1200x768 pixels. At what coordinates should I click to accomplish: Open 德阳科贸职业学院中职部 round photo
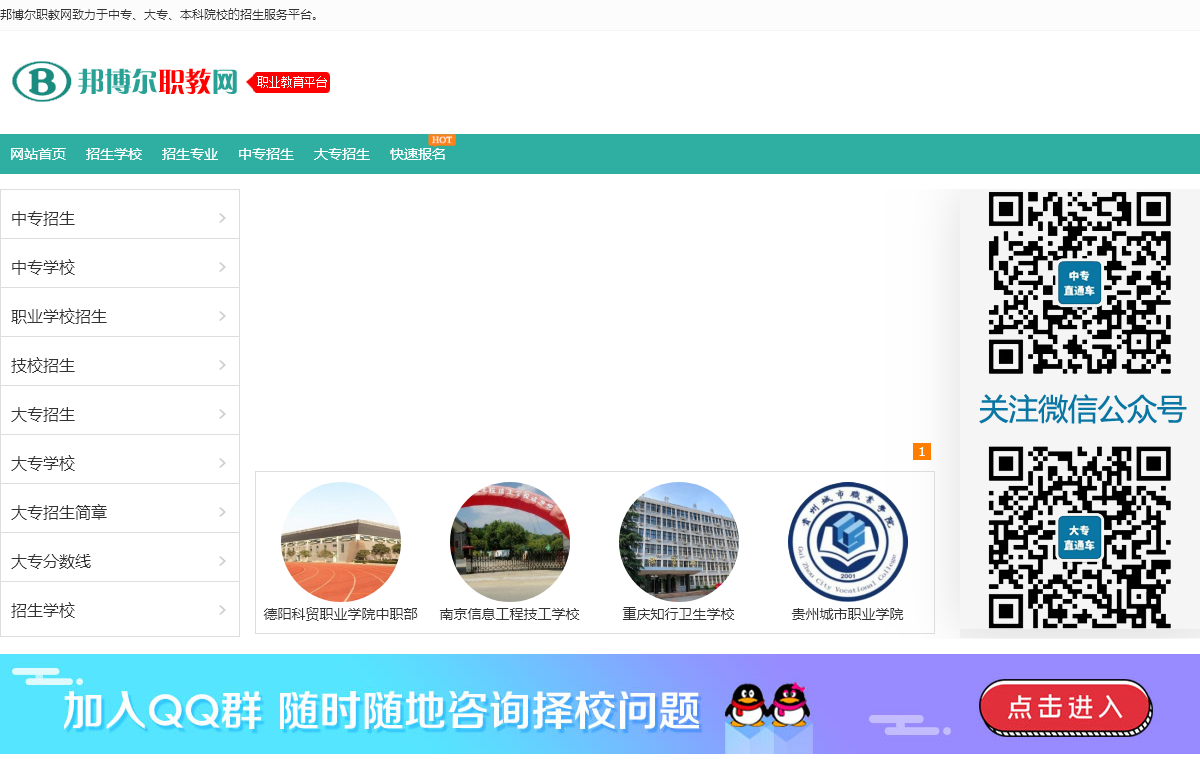(341, 542)
